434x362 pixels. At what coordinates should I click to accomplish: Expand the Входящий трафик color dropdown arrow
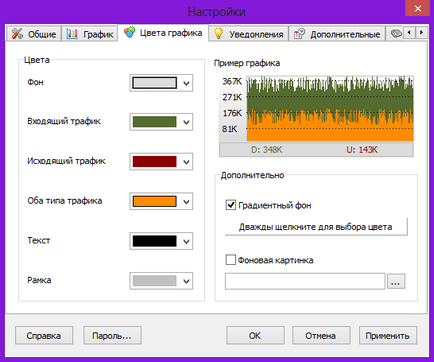coord(186,122)
